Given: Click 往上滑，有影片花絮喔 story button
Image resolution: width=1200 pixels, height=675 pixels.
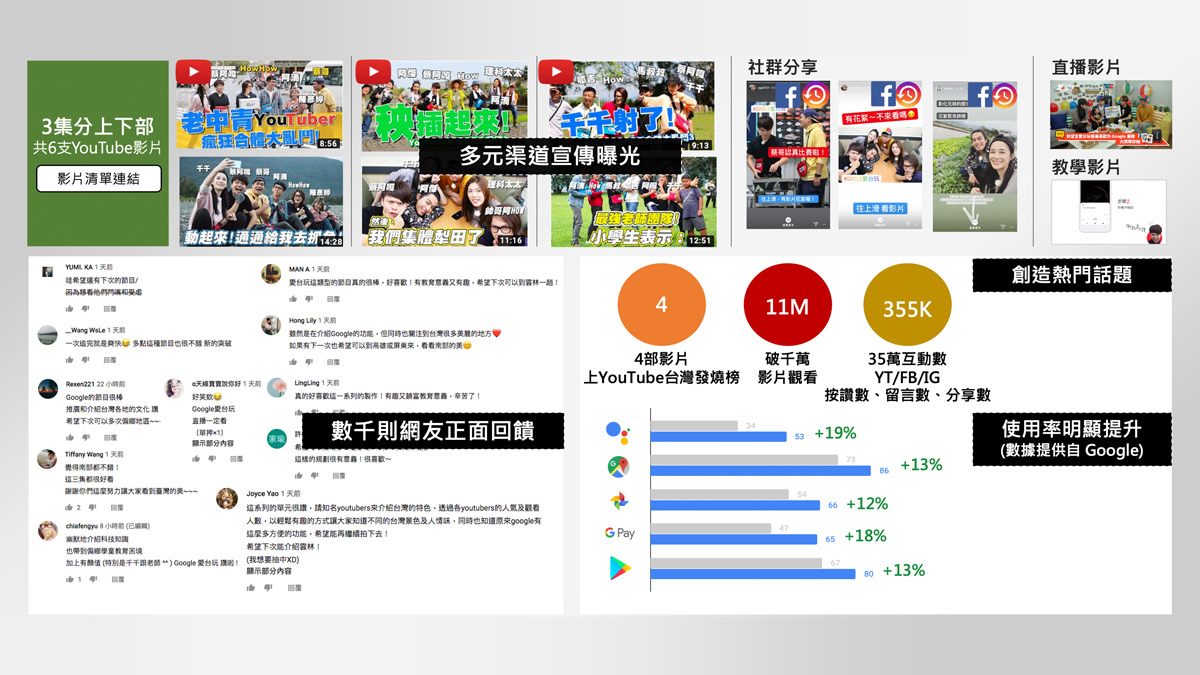Looking at the screenshot, I should pos(788,199).
